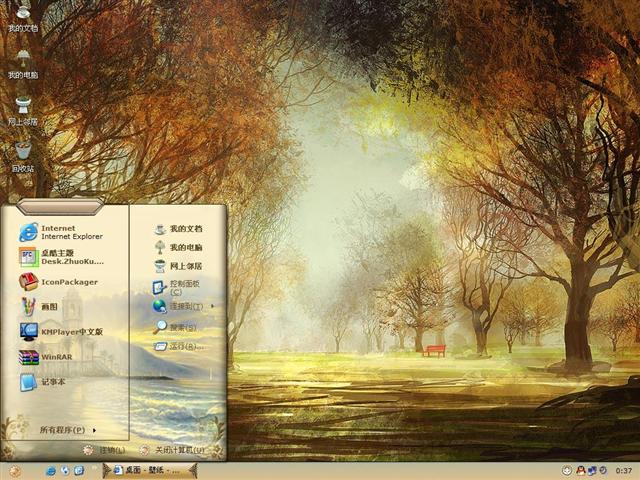Open the 我的文档 desktop icon
Screen dimensions: 640x480
pos(23,17)
